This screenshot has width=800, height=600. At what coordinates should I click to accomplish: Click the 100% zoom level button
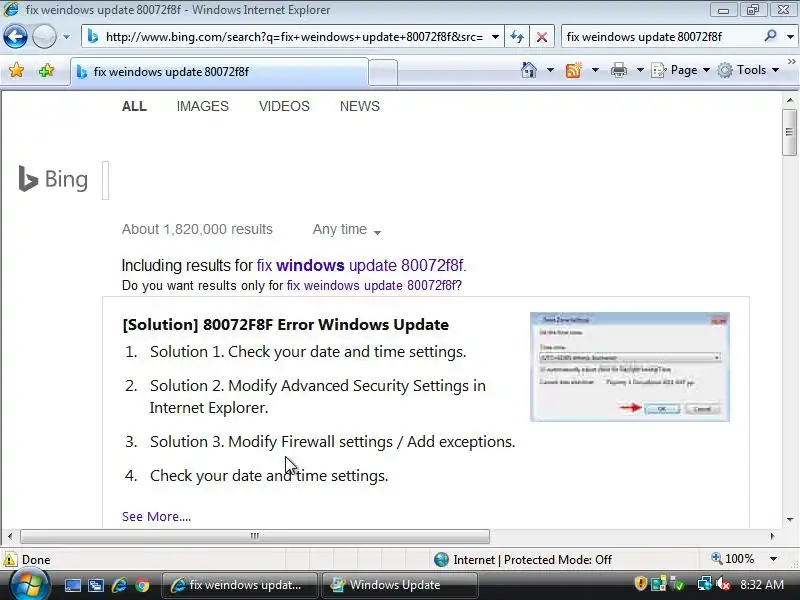733,559
